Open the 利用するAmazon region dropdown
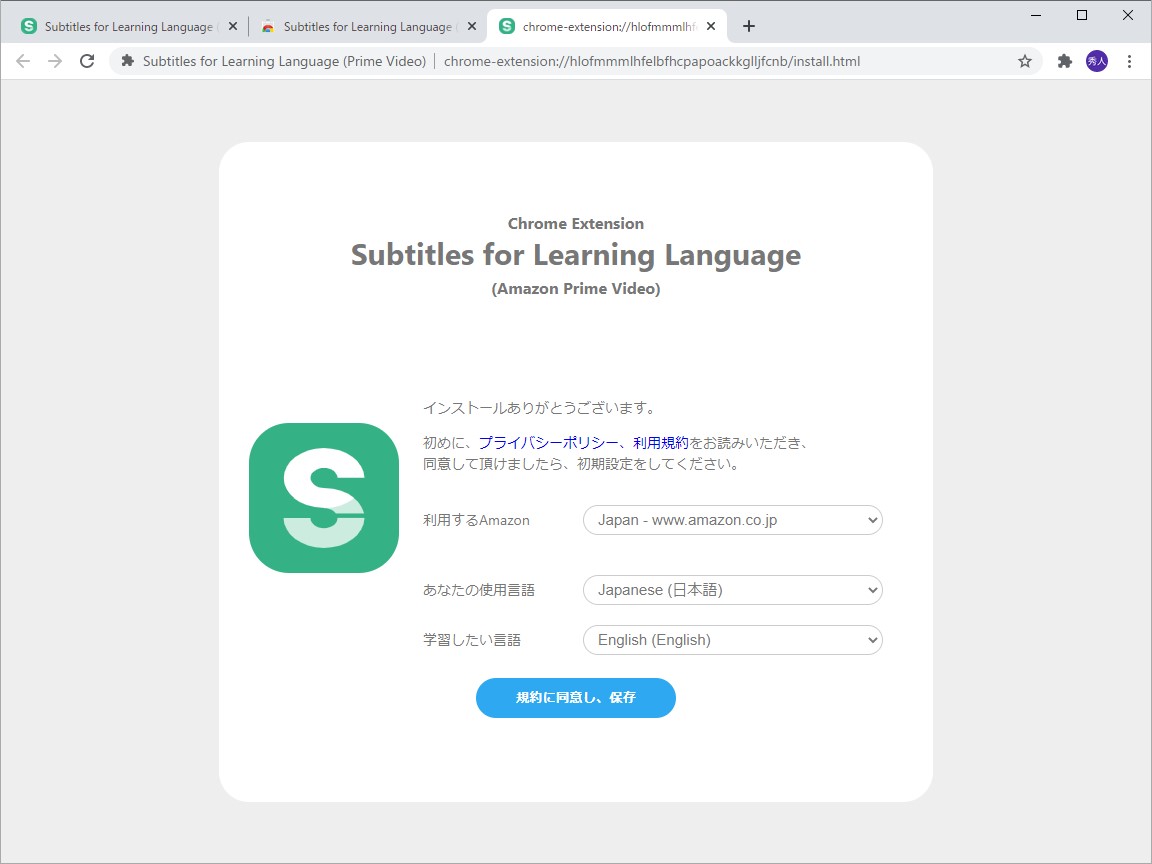The image size is (1152, 864). coord(731,520)
